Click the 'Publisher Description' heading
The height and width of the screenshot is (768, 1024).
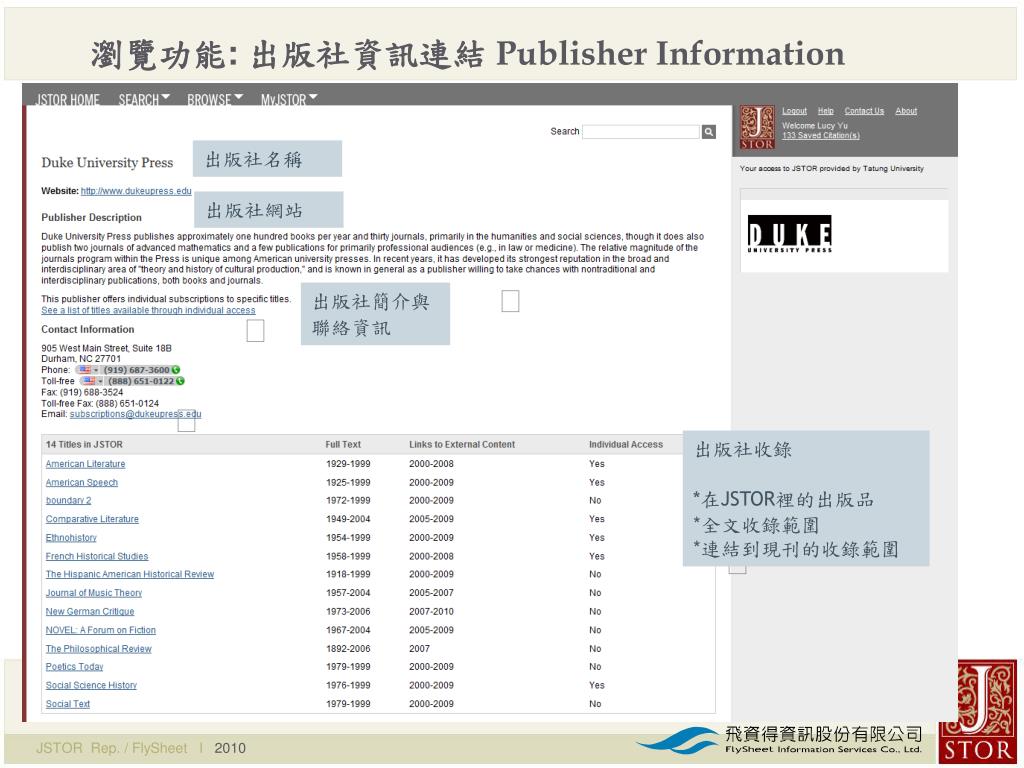[x=91, y=217]
